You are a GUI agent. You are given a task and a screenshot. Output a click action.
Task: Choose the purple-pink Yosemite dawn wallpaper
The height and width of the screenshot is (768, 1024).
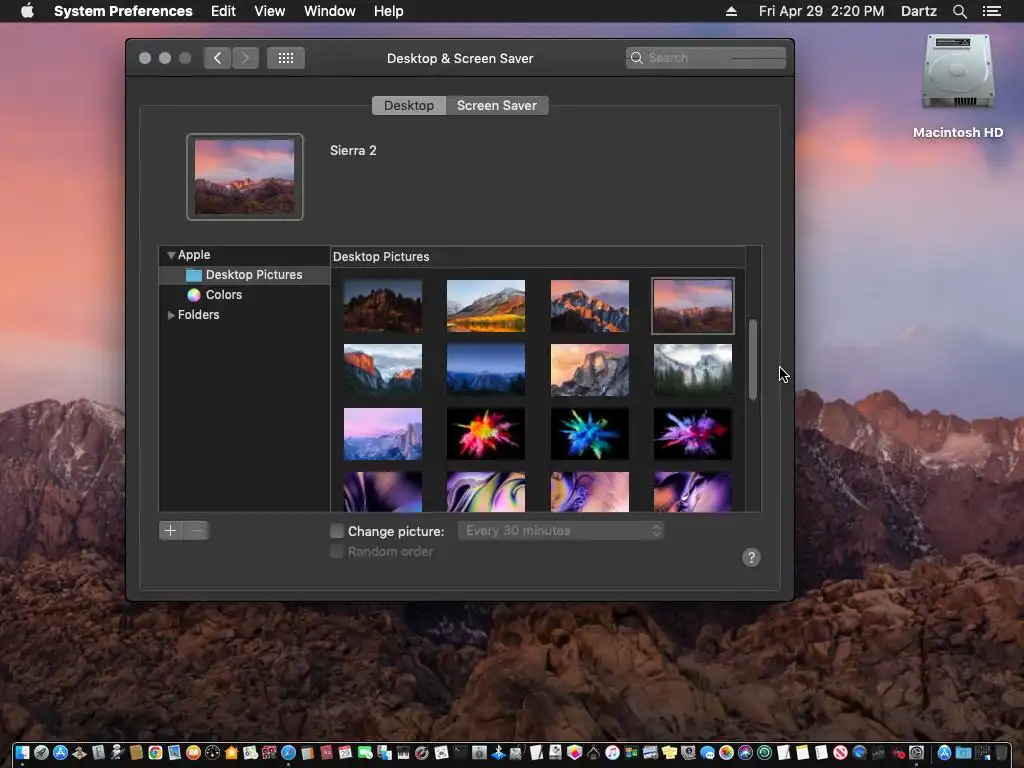(383, 434)
